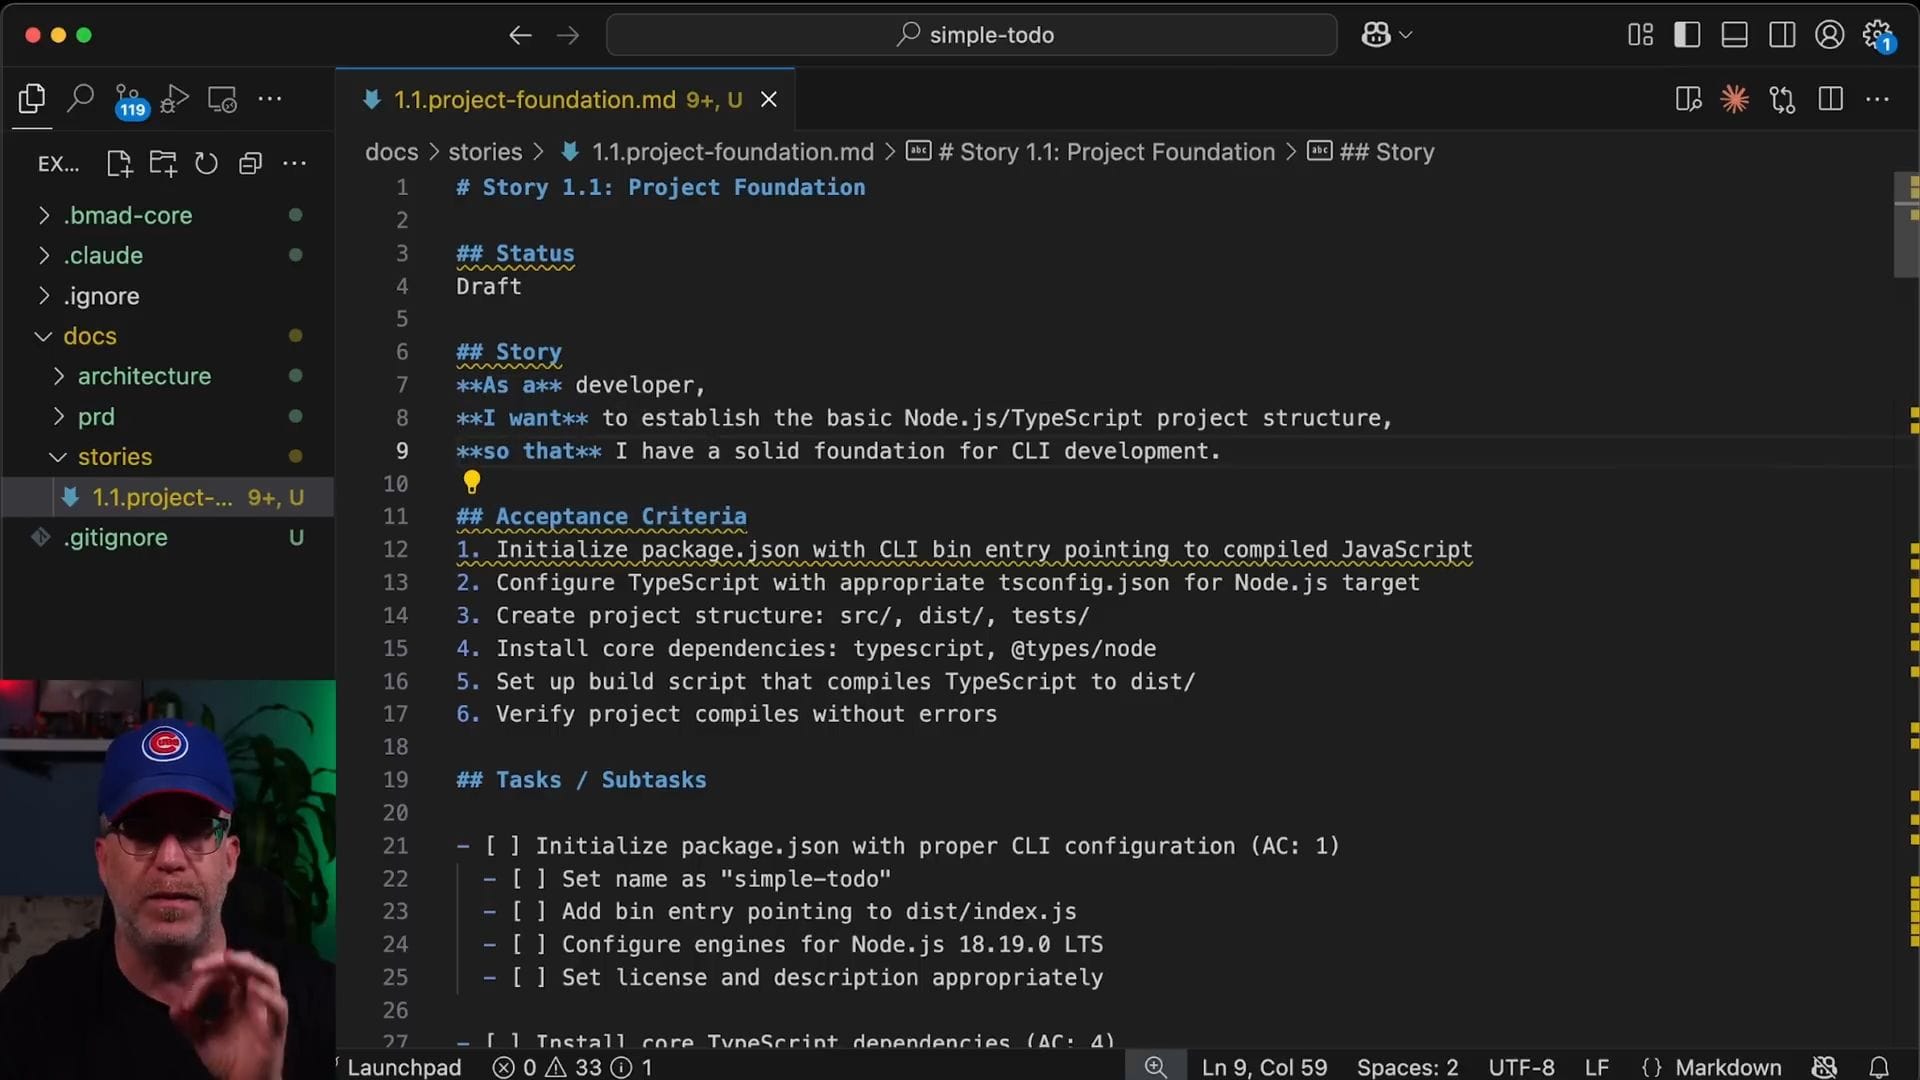Expand the architecture folder
This screenshot has height=1080, width=1920.
tap(144, 376)
